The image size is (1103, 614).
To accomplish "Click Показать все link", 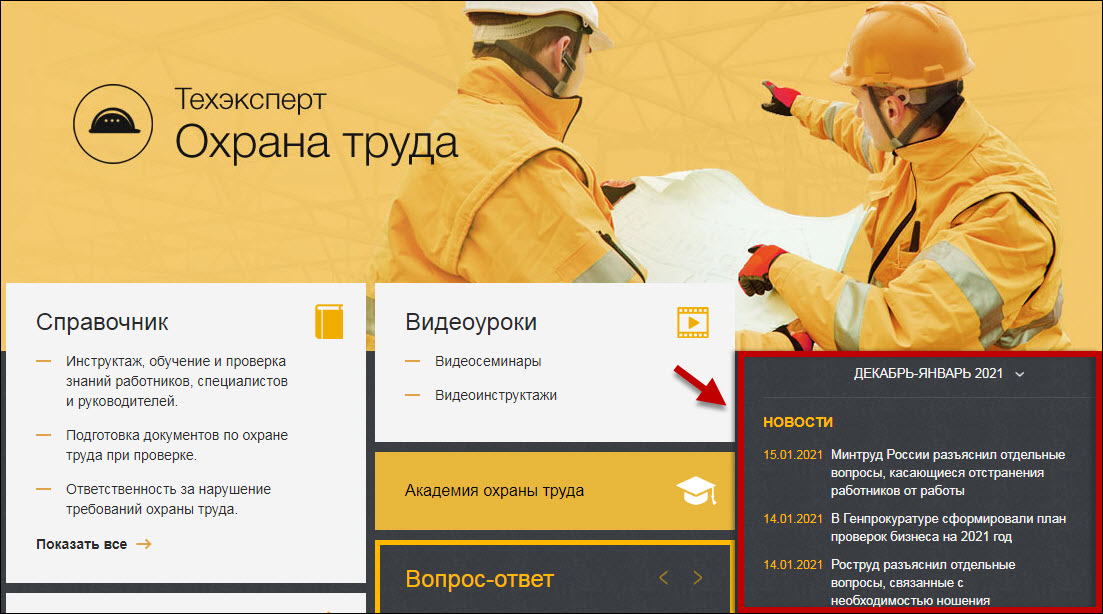I will point(81,544).
